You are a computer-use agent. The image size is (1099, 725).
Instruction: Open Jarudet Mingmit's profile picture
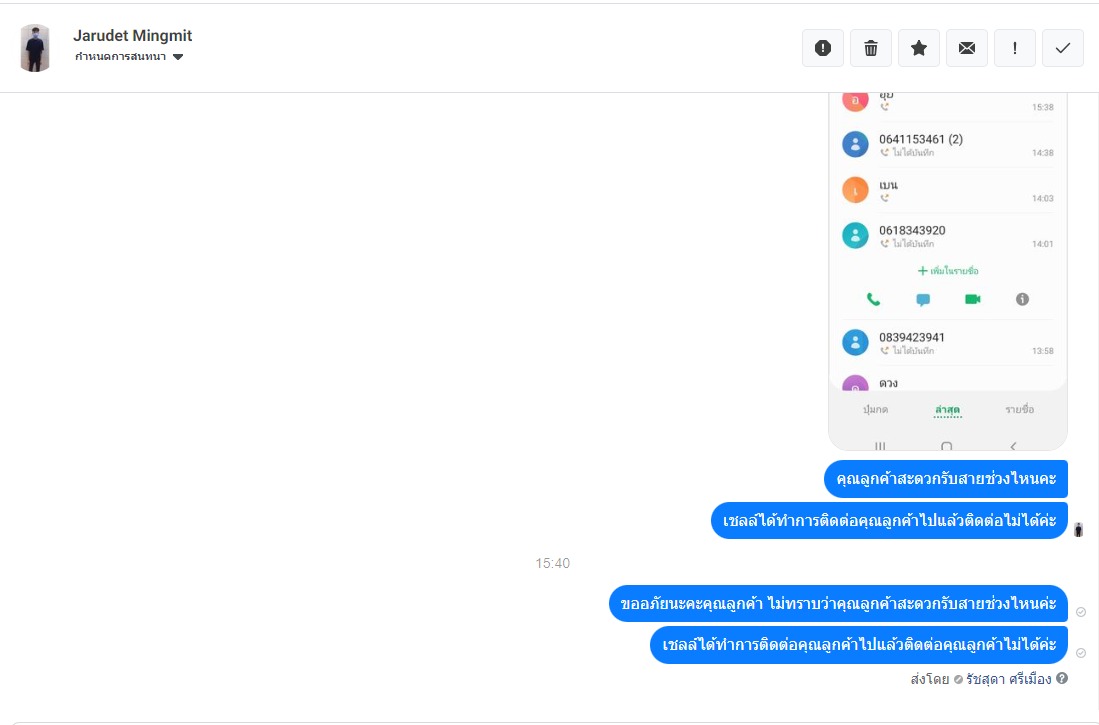pyautogui.click(x=35, y=48)
